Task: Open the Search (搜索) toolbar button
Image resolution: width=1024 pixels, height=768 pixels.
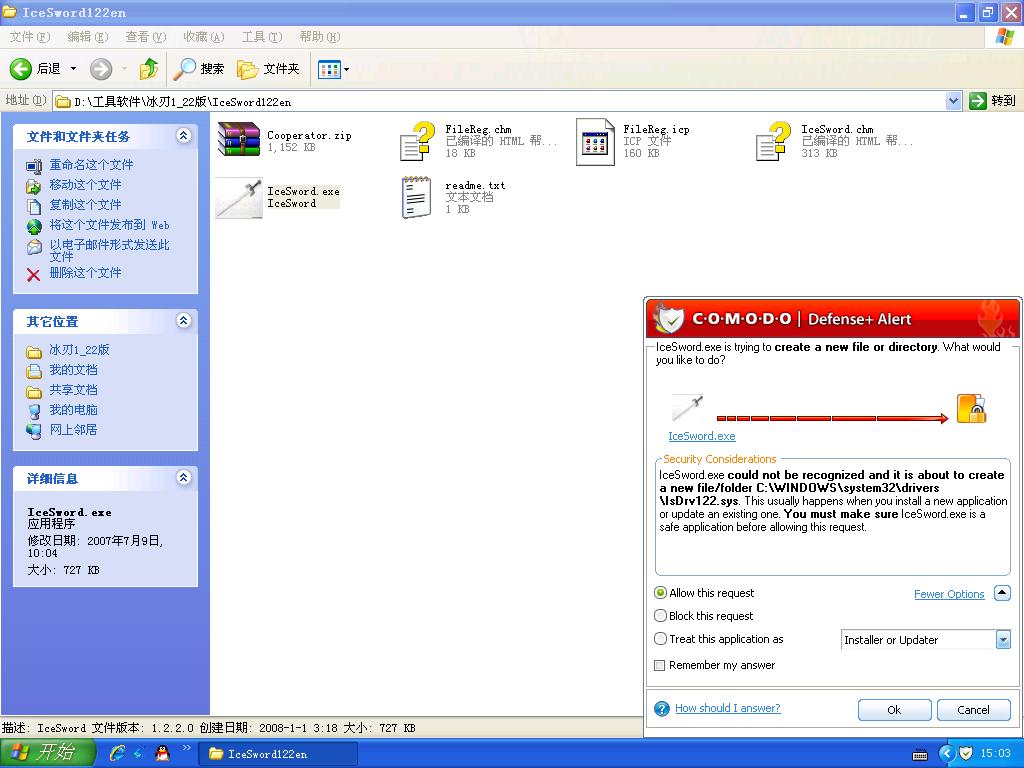Action: [199, 69]
